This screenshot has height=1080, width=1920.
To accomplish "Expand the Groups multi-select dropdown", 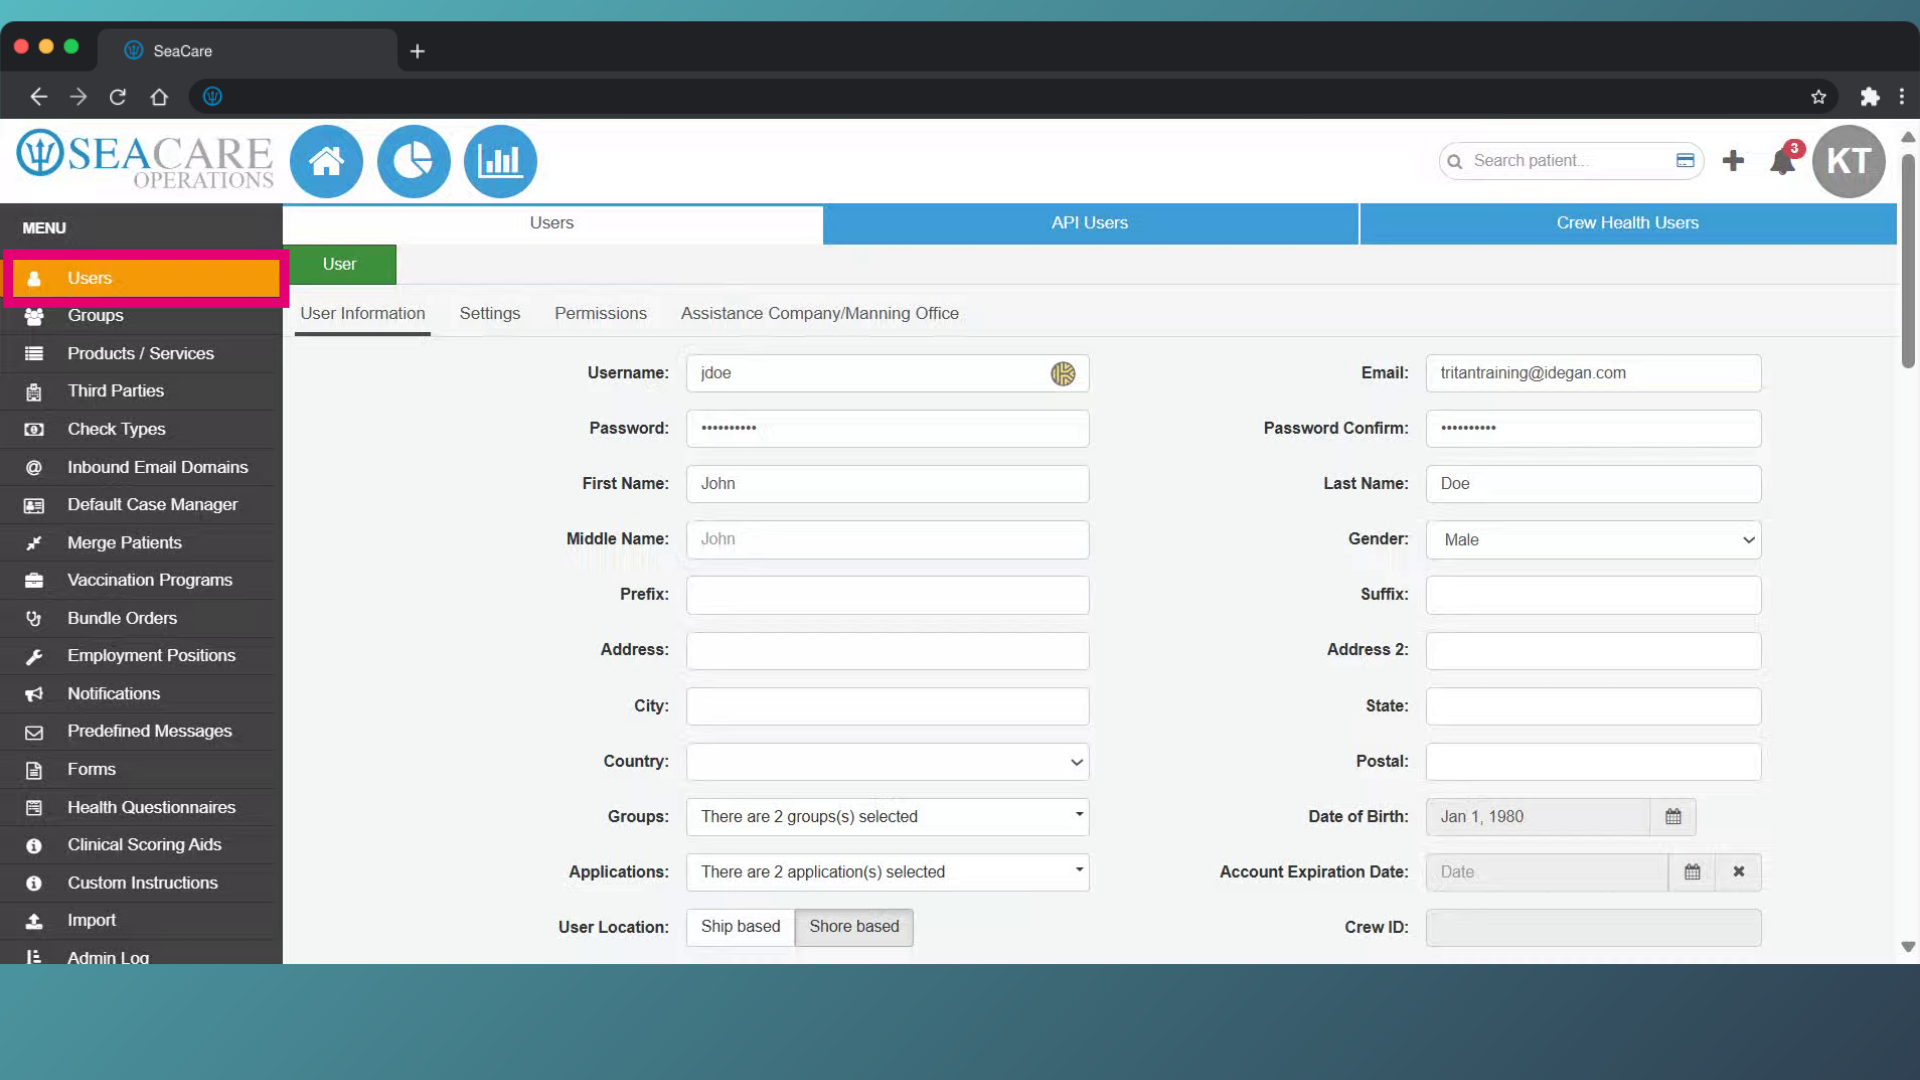I will coord(887,817).
